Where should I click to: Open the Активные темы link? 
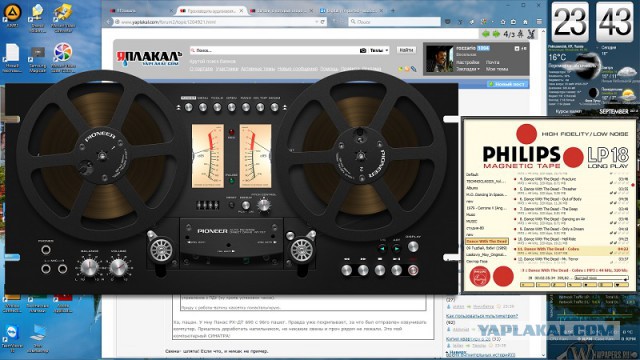tap(258, 69)
